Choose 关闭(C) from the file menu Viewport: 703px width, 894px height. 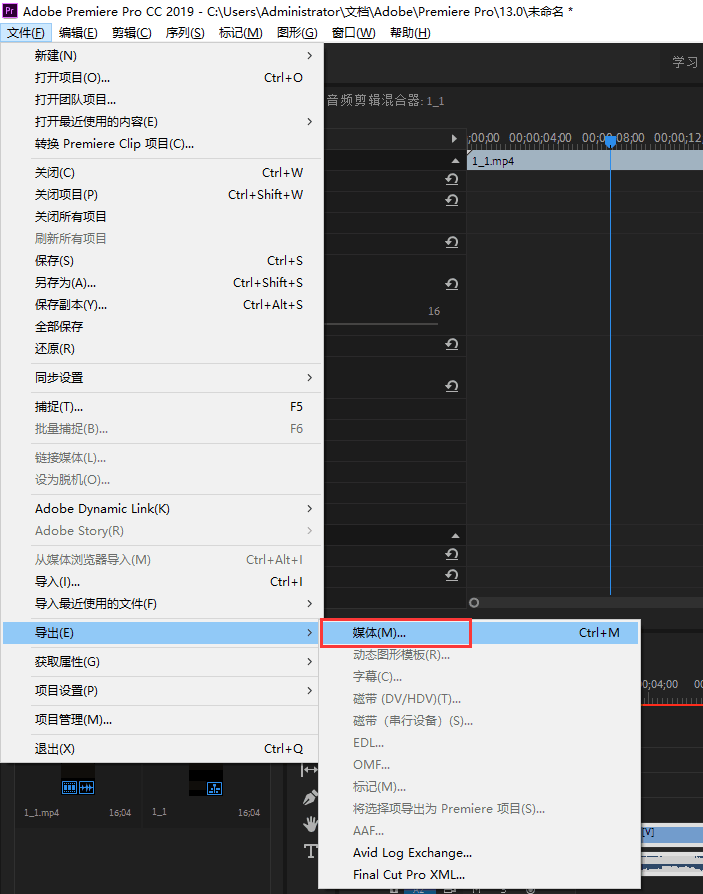(161, 172)
